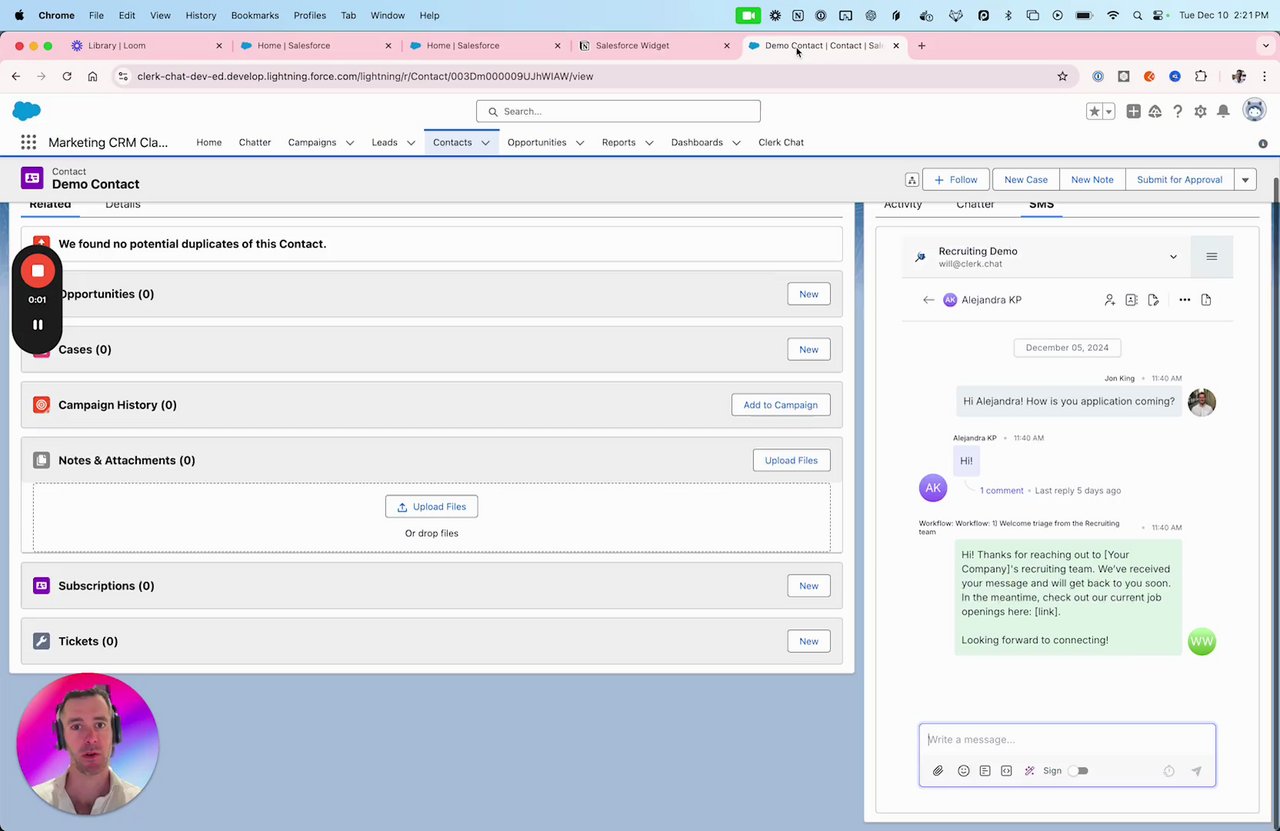1280x831 pixels.
Task: Click New button in Tickets section
Action: [x=809, y=641]
